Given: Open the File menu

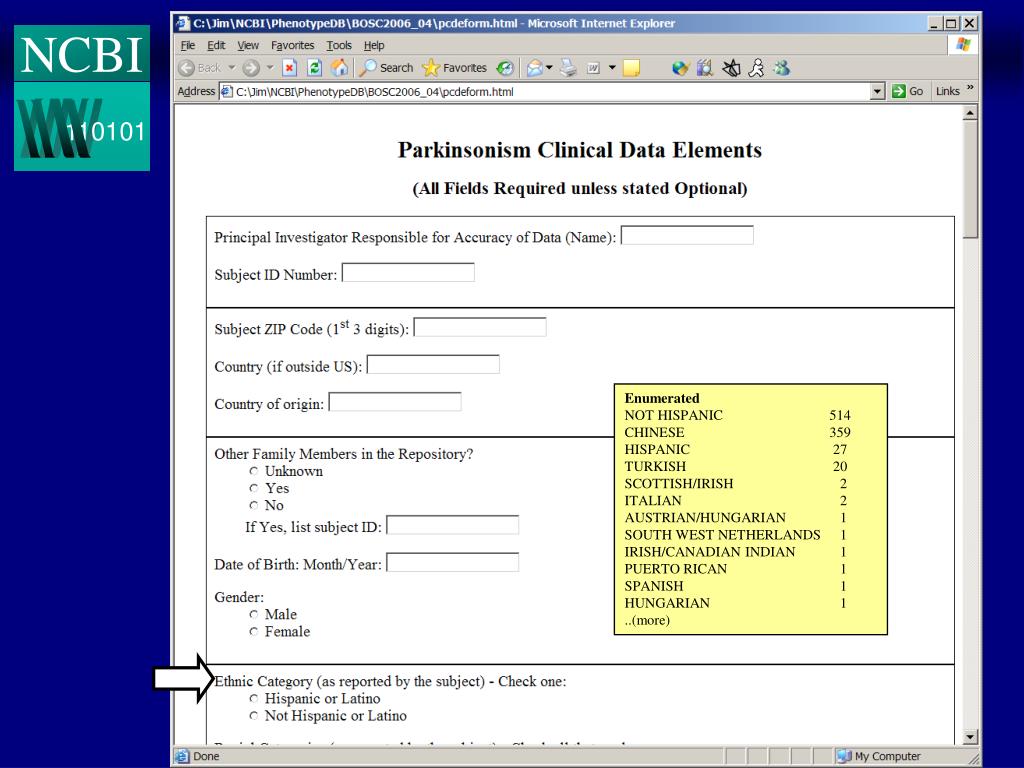Looking at the screenshot, I should pos(187,46).
